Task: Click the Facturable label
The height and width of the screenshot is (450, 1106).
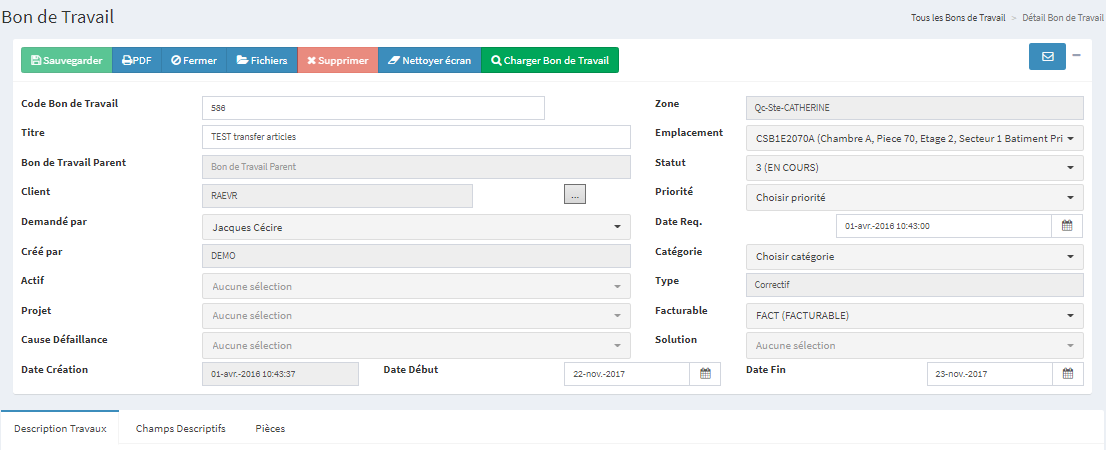Action: [x=681, y=310]
